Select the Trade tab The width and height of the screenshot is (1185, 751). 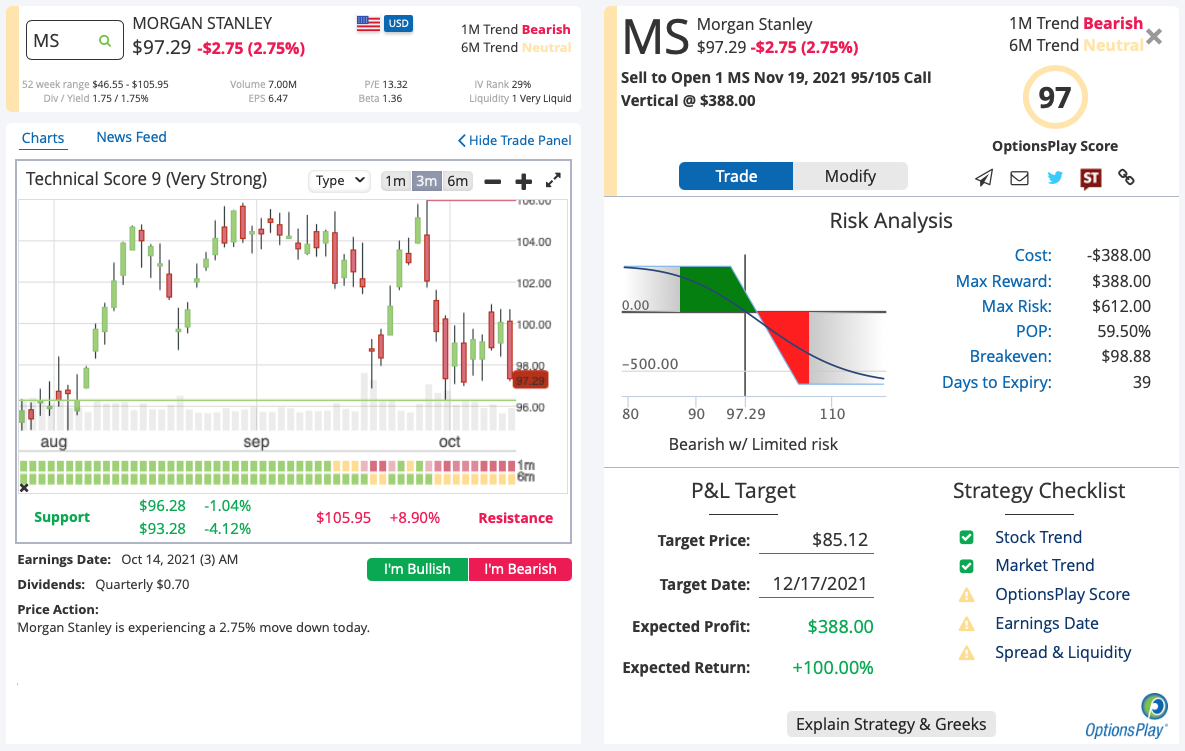point(736,176)
